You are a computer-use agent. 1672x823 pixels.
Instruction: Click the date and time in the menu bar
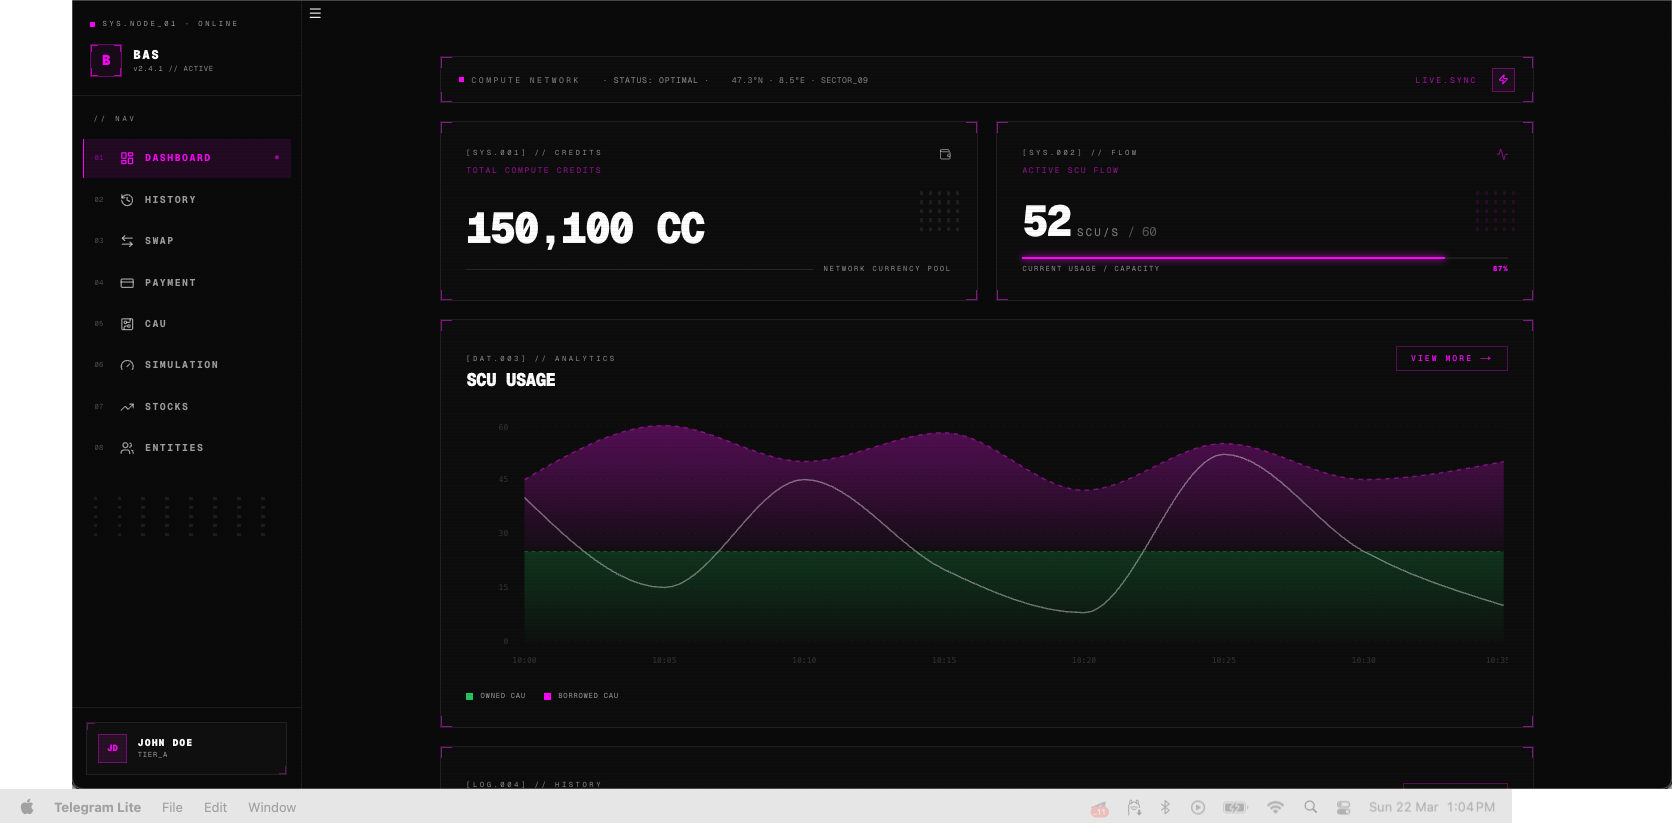click(1432, 807)
